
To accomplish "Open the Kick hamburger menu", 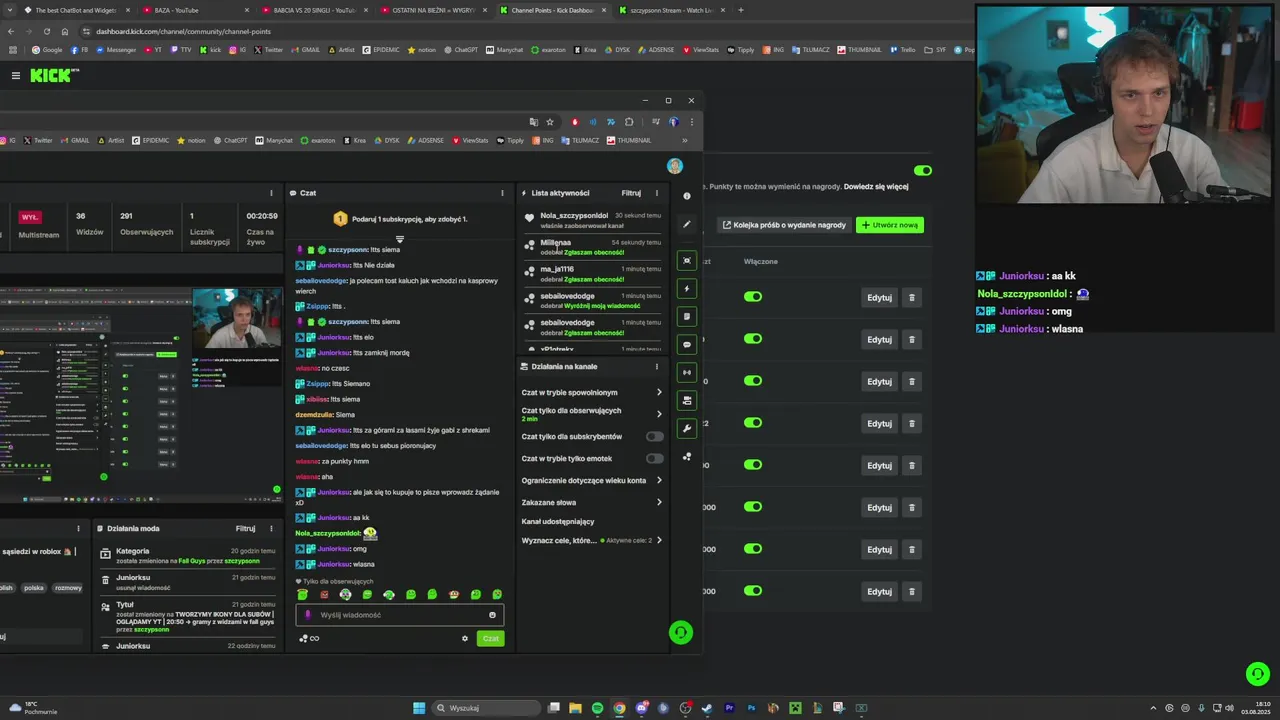I will (15, 75).
